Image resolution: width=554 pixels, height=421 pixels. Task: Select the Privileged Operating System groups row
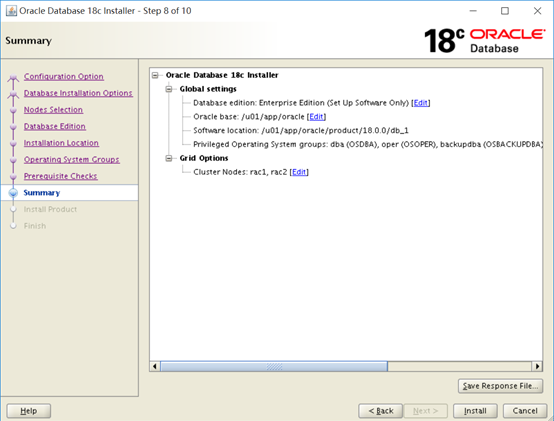tap(367, 144)
